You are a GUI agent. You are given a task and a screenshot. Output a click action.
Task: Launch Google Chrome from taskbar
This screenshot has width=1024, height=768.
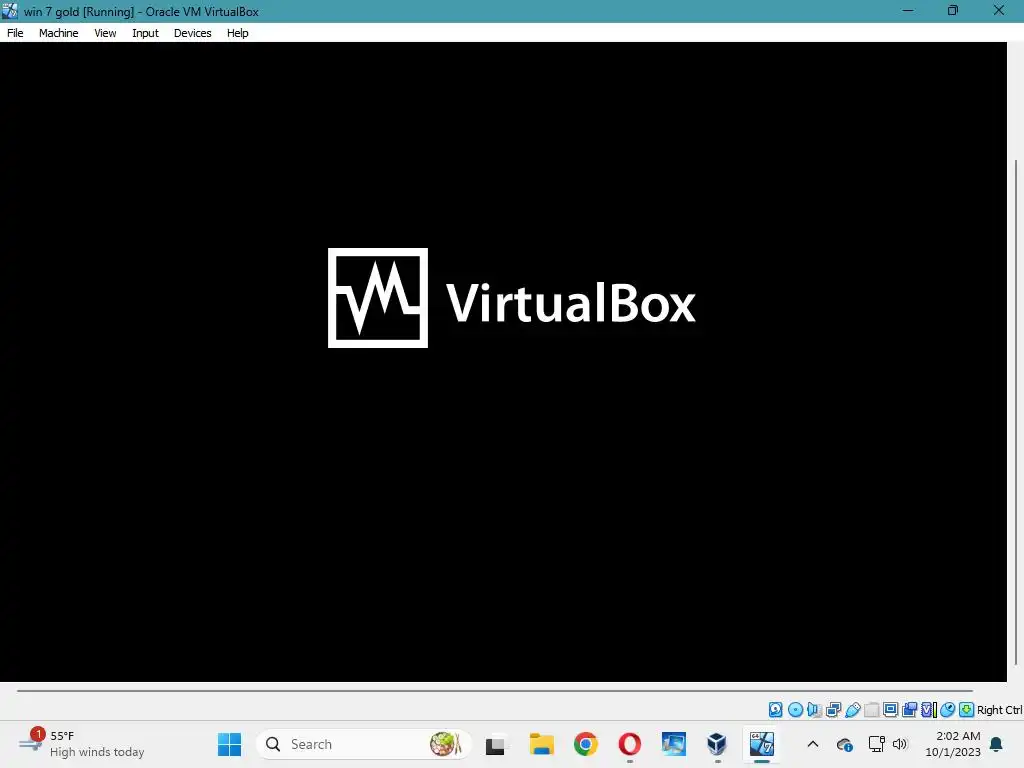tap(586, 744)
